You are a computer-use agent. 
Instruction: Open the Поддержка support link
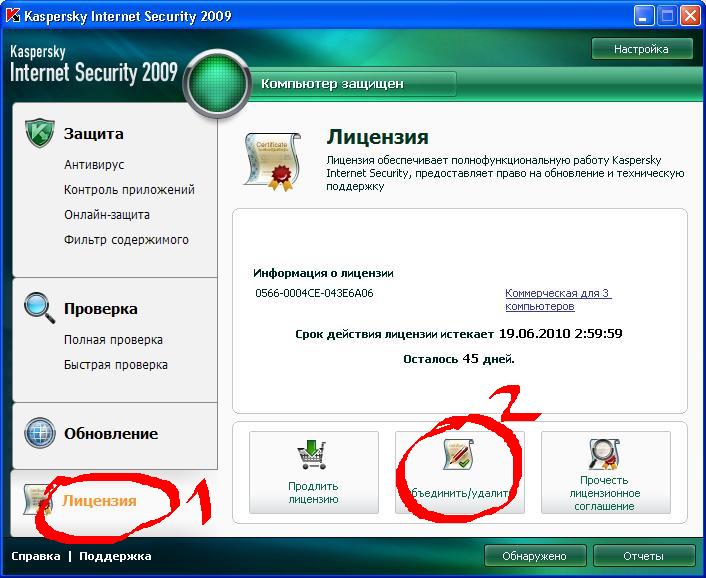coord(115,556)
